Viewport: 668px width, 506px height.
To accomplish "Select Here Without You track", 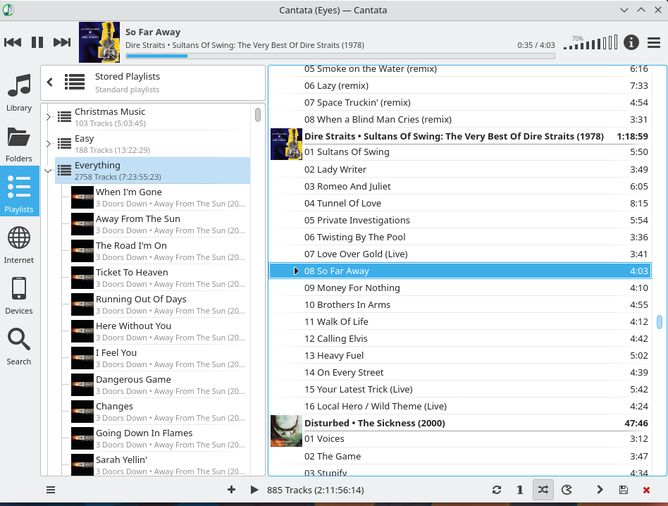I will click(160, 331).
